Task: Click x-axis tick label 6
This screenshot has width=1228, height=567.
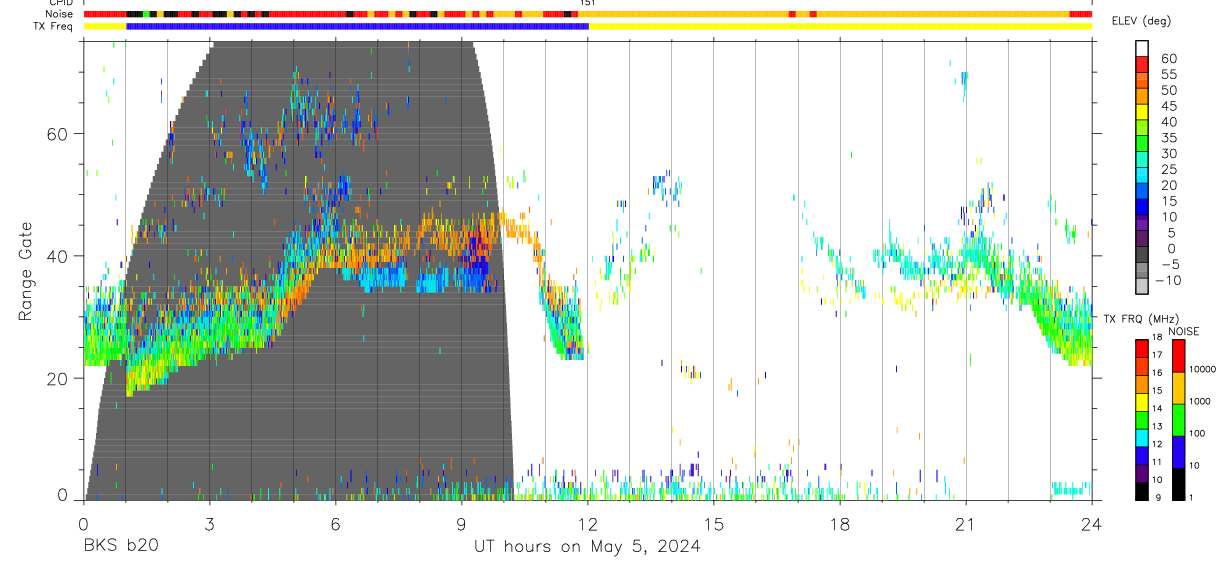Action: click(335, 524)
